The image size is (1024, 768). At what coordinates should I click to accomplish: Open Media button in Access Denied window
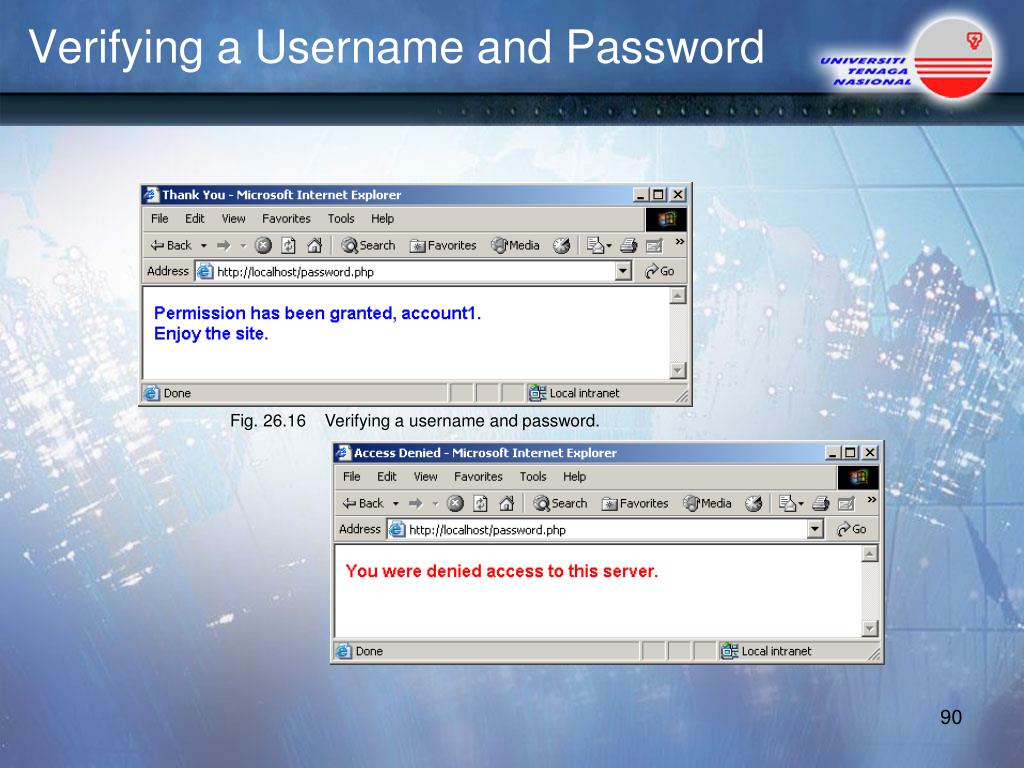(x=707, y=504)
